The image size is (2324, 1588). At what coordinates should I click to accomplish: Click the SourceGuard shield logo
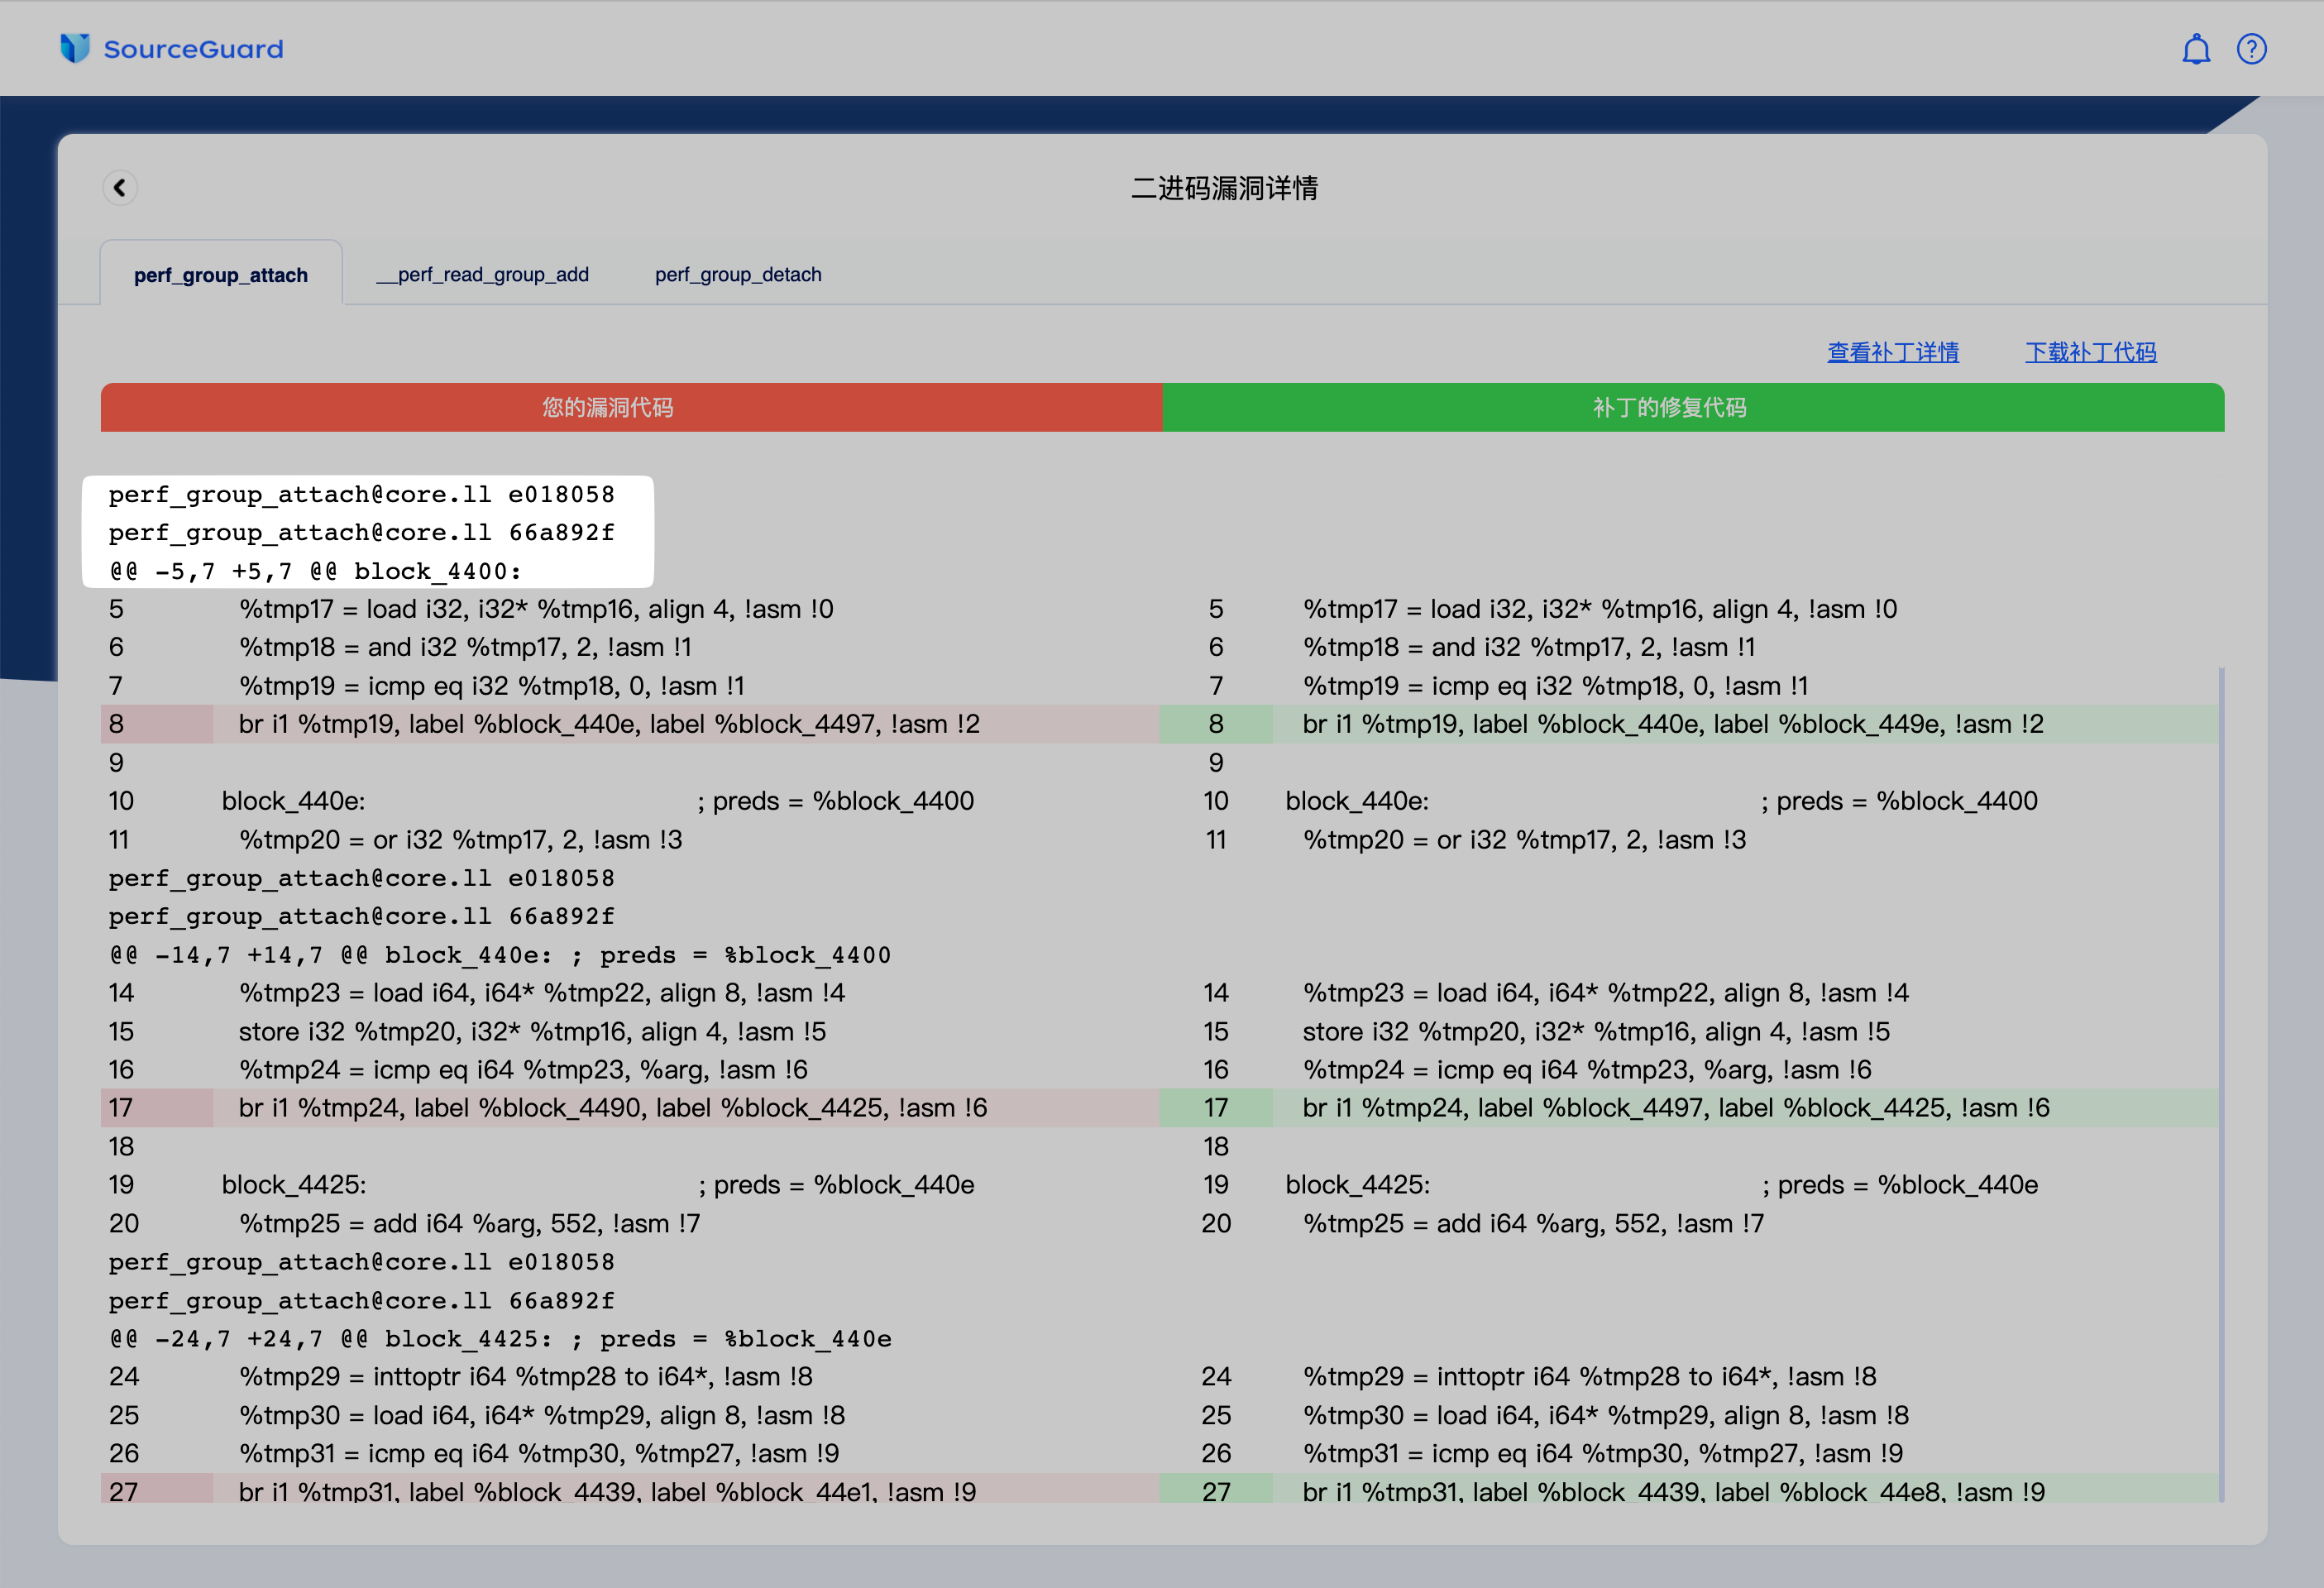75,48
